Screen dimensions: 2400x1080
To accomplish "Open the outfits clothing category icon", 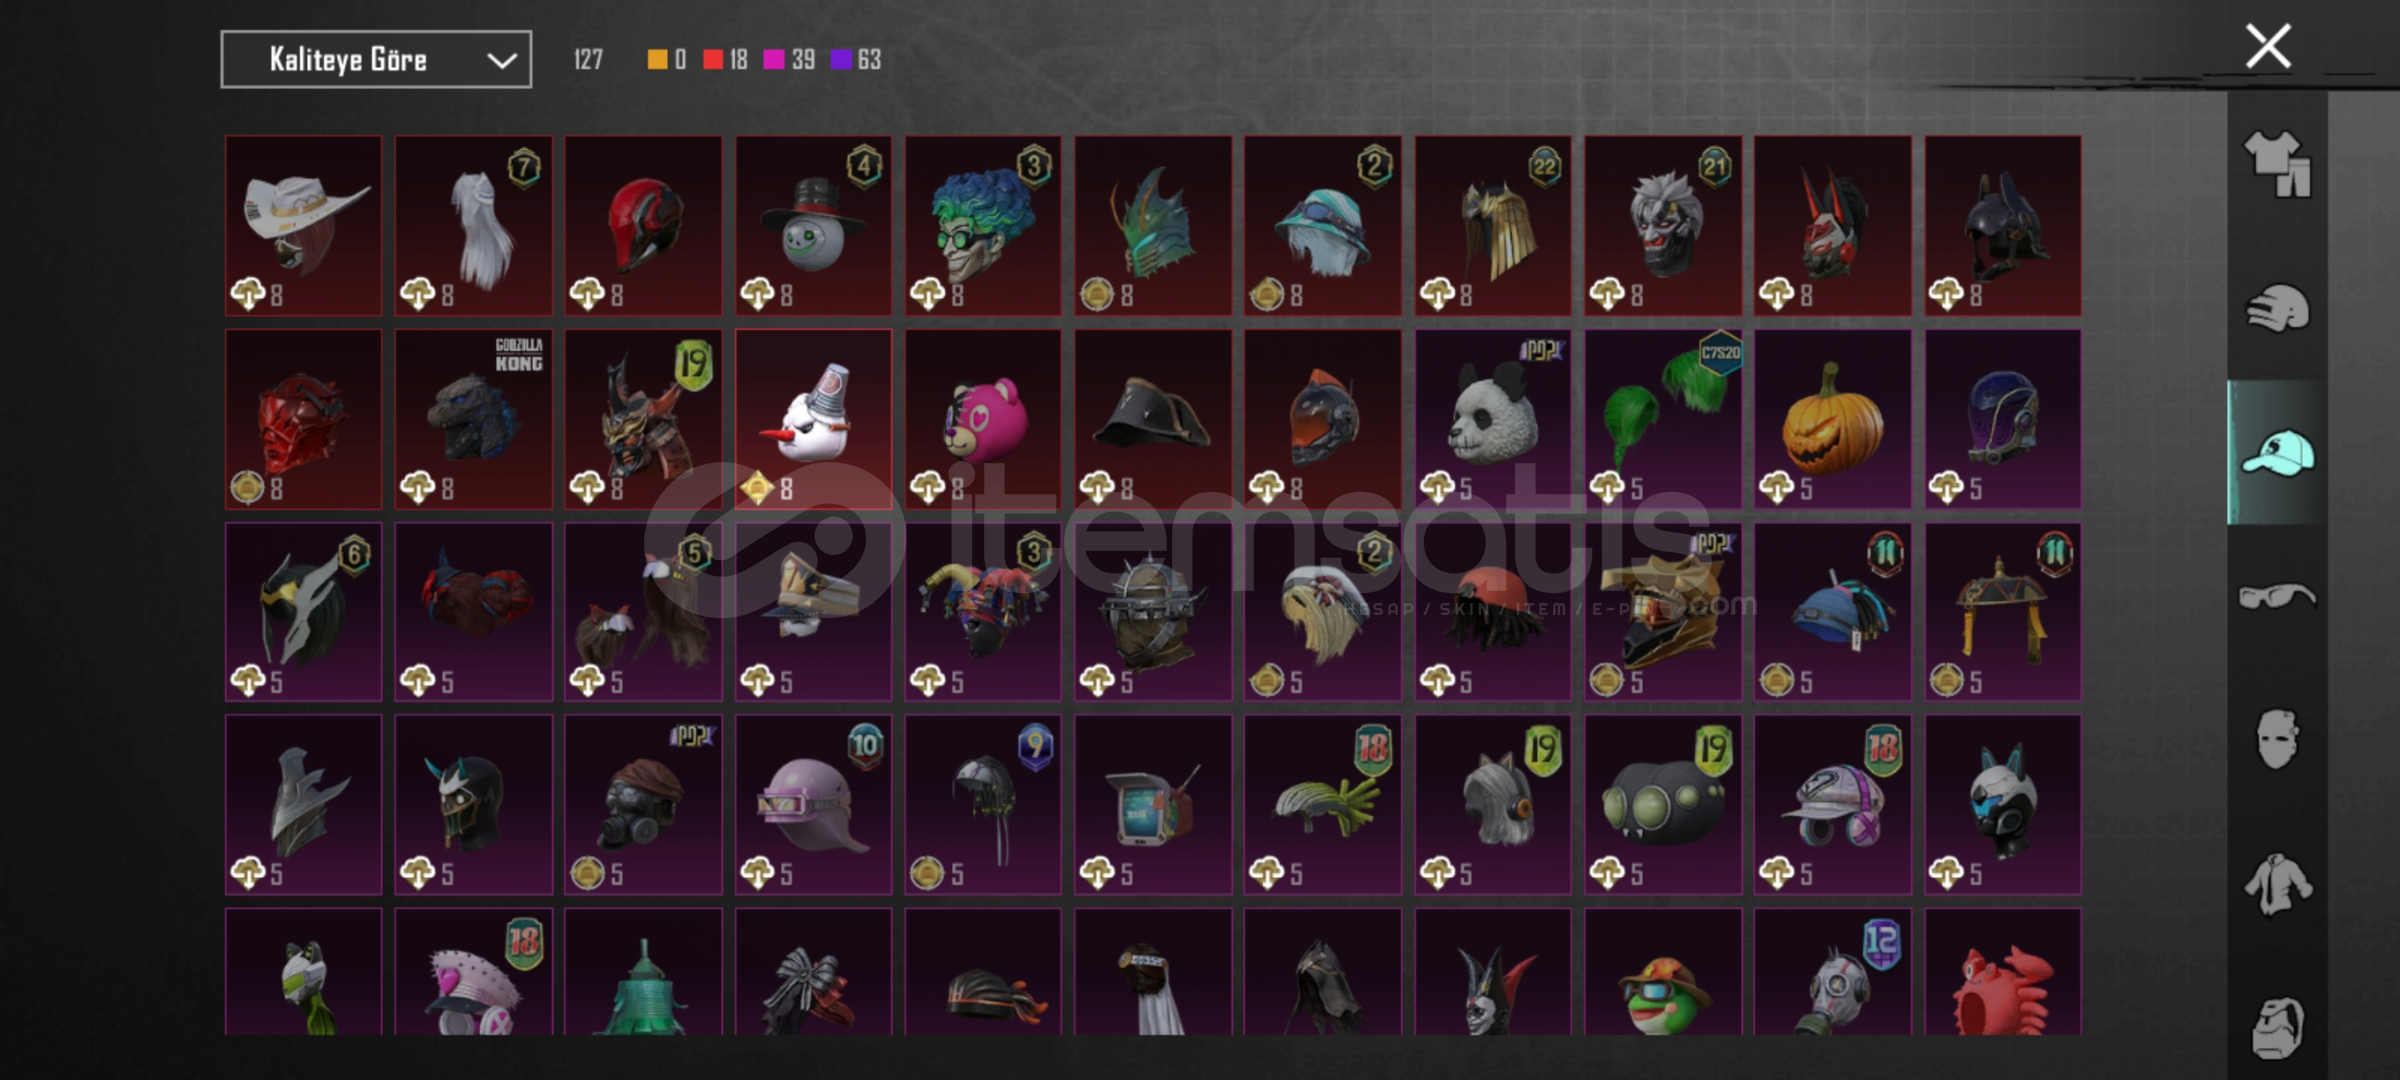I will [2277, 164].
